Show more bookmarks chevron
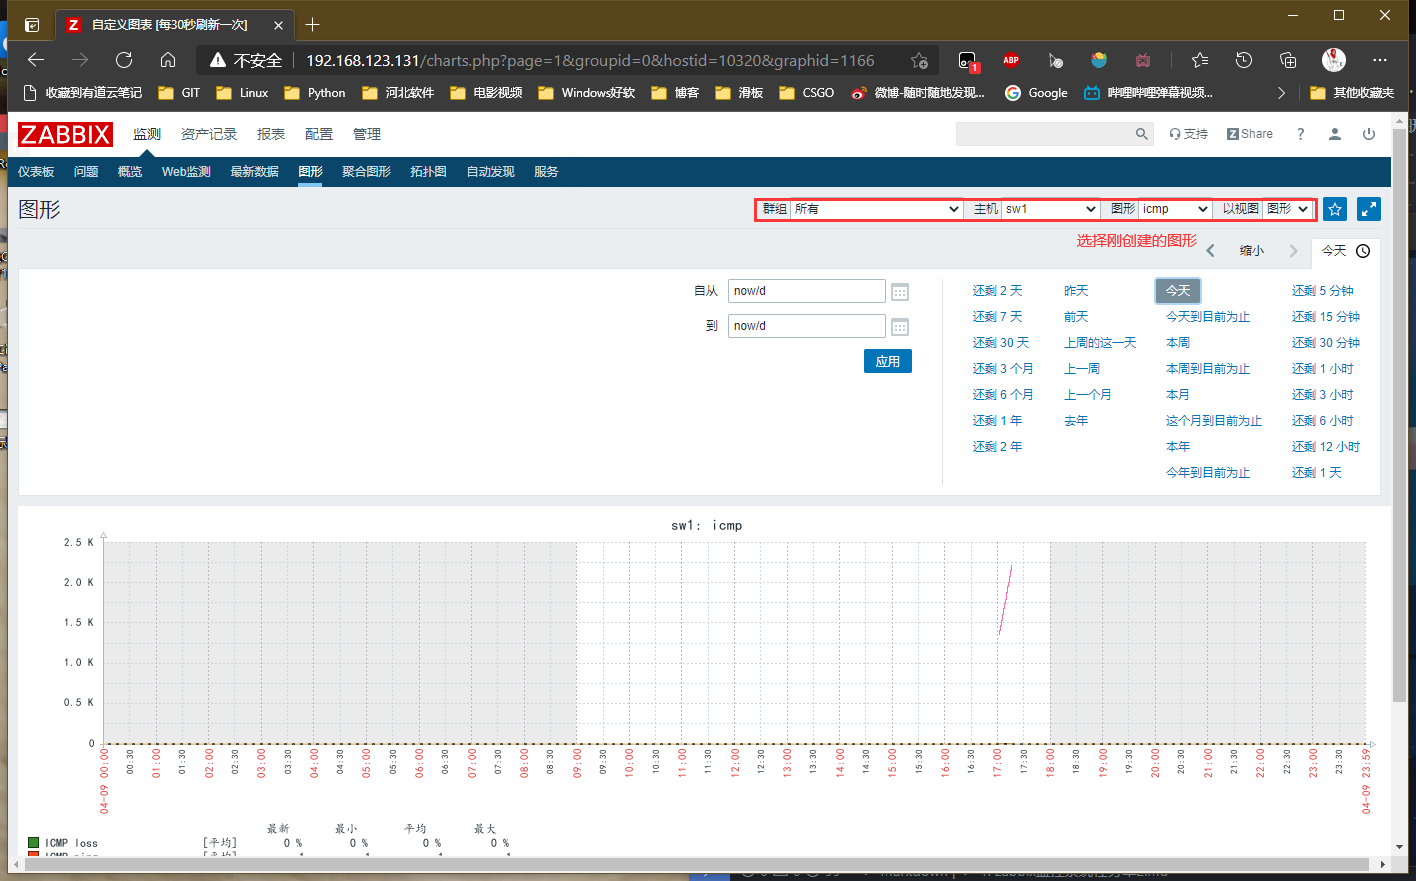 tap(1281, 93)
